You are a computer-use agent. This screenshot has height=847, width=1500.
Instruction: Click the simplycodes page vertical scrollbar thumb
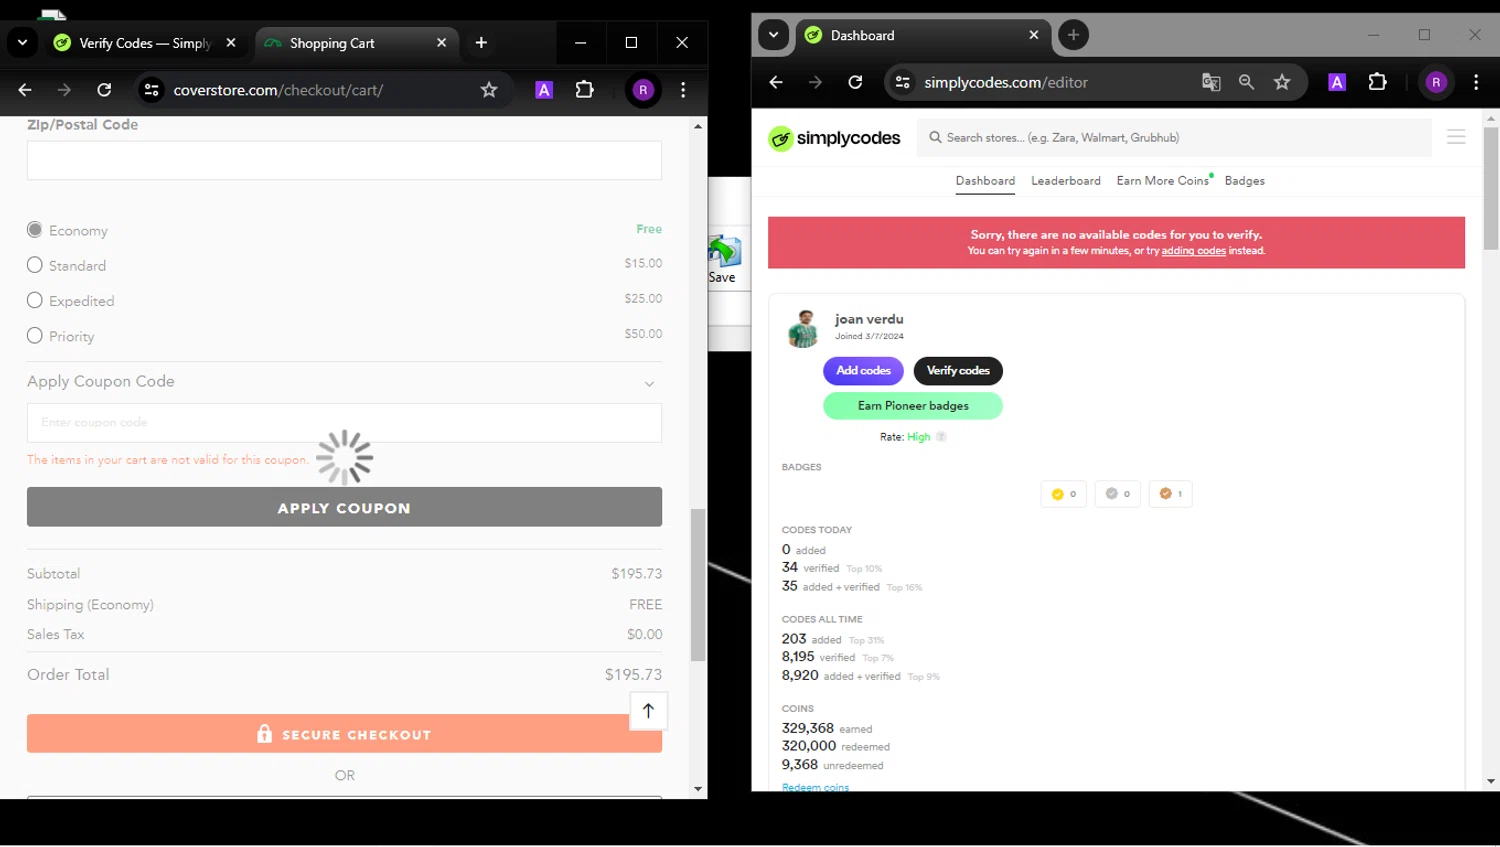tap(1491, 189)
